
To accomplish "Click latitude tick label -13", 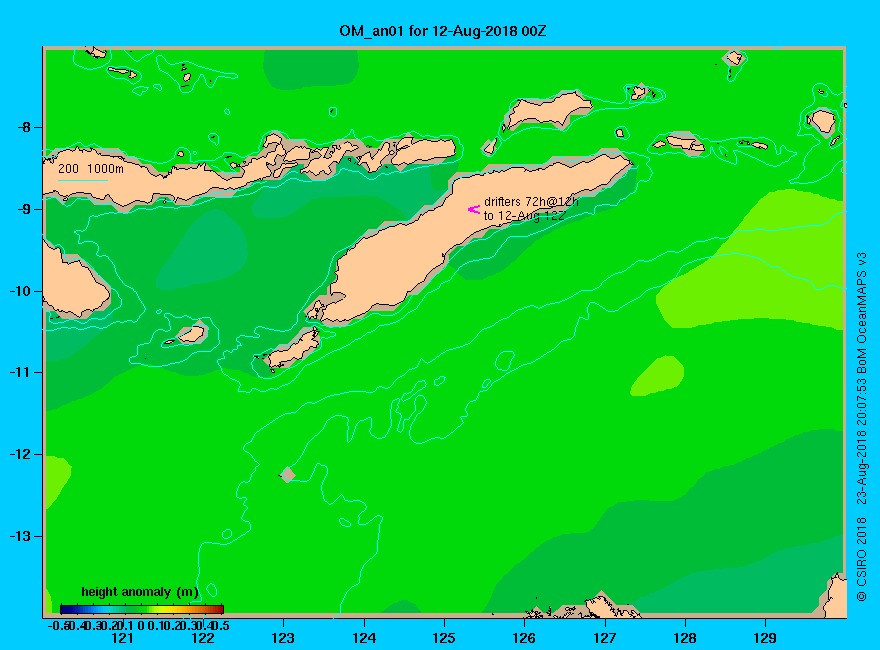I will [20, 536].
